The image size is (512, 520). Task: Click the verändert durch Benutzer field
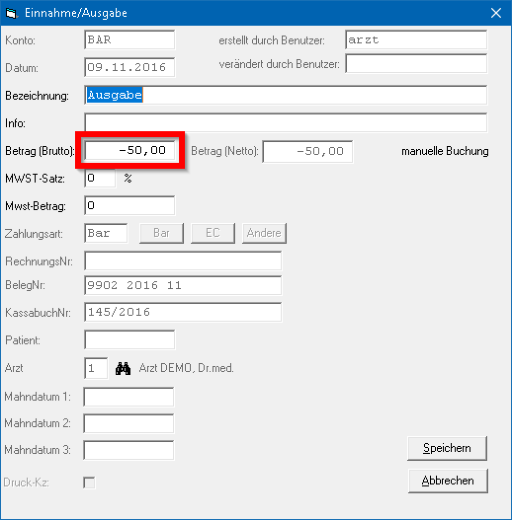point(416,64)
